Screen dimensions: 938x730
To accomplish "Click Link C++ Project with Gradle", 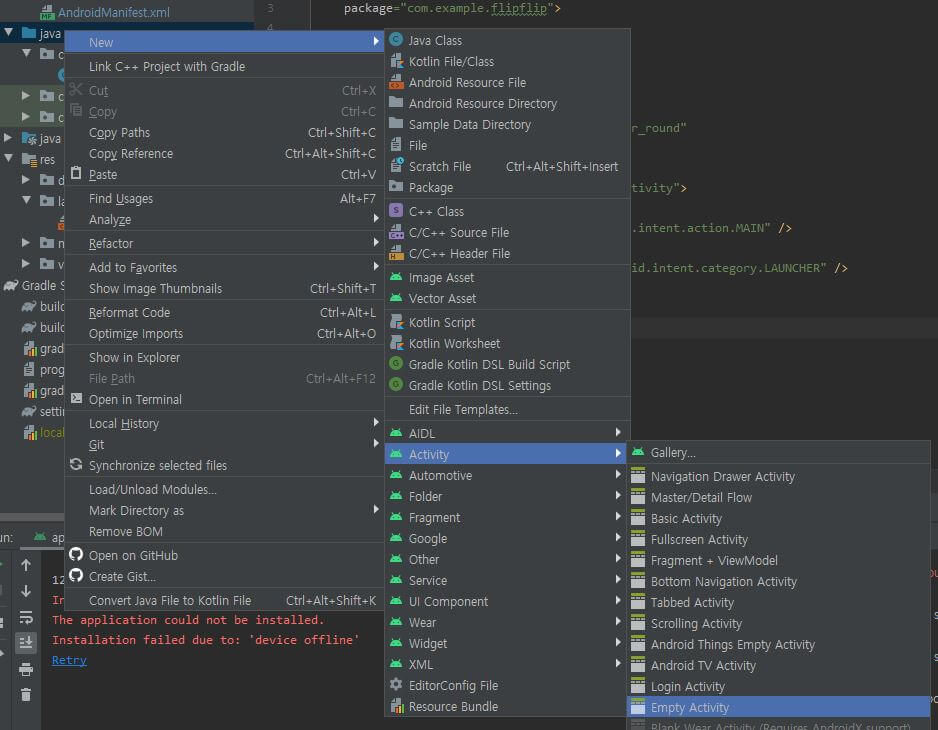I will [x=224, y=66].
